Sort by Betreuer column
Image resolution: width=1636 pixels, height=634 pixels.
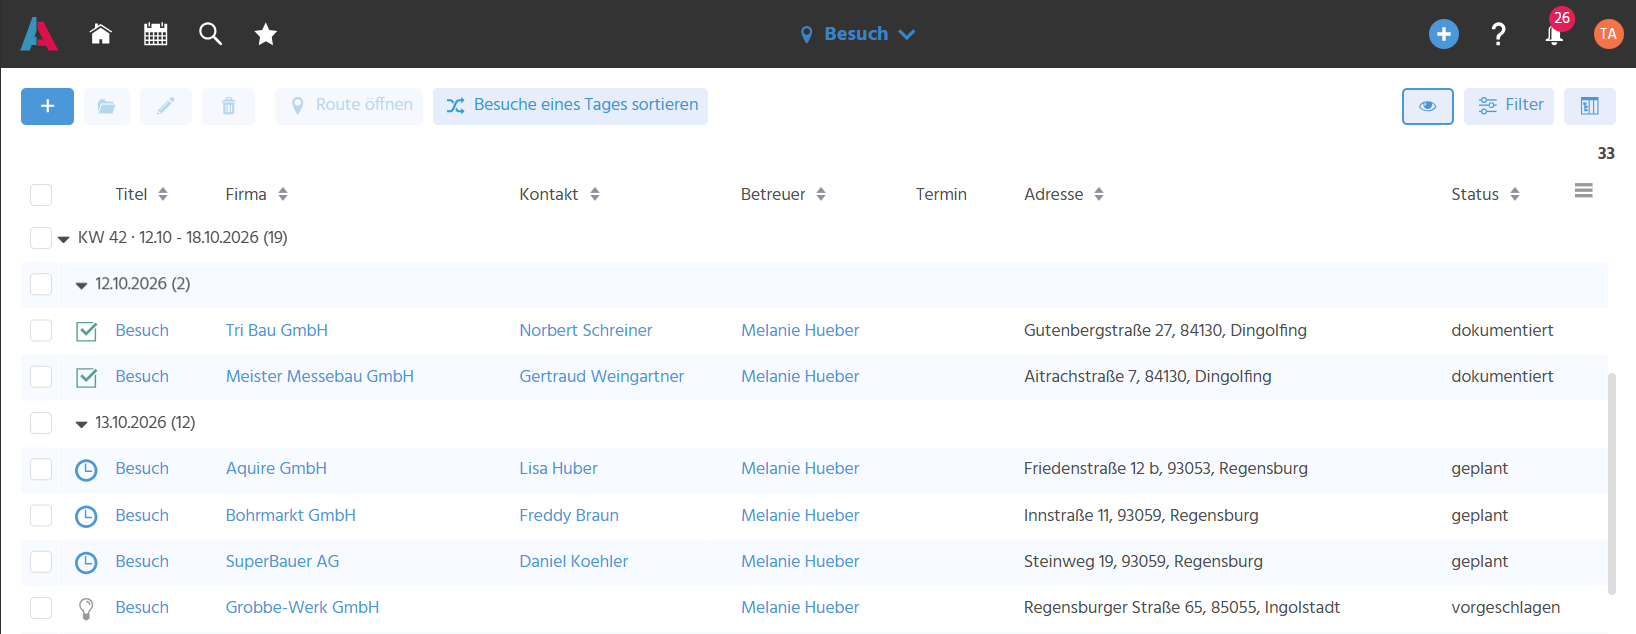tap(821, 194)
